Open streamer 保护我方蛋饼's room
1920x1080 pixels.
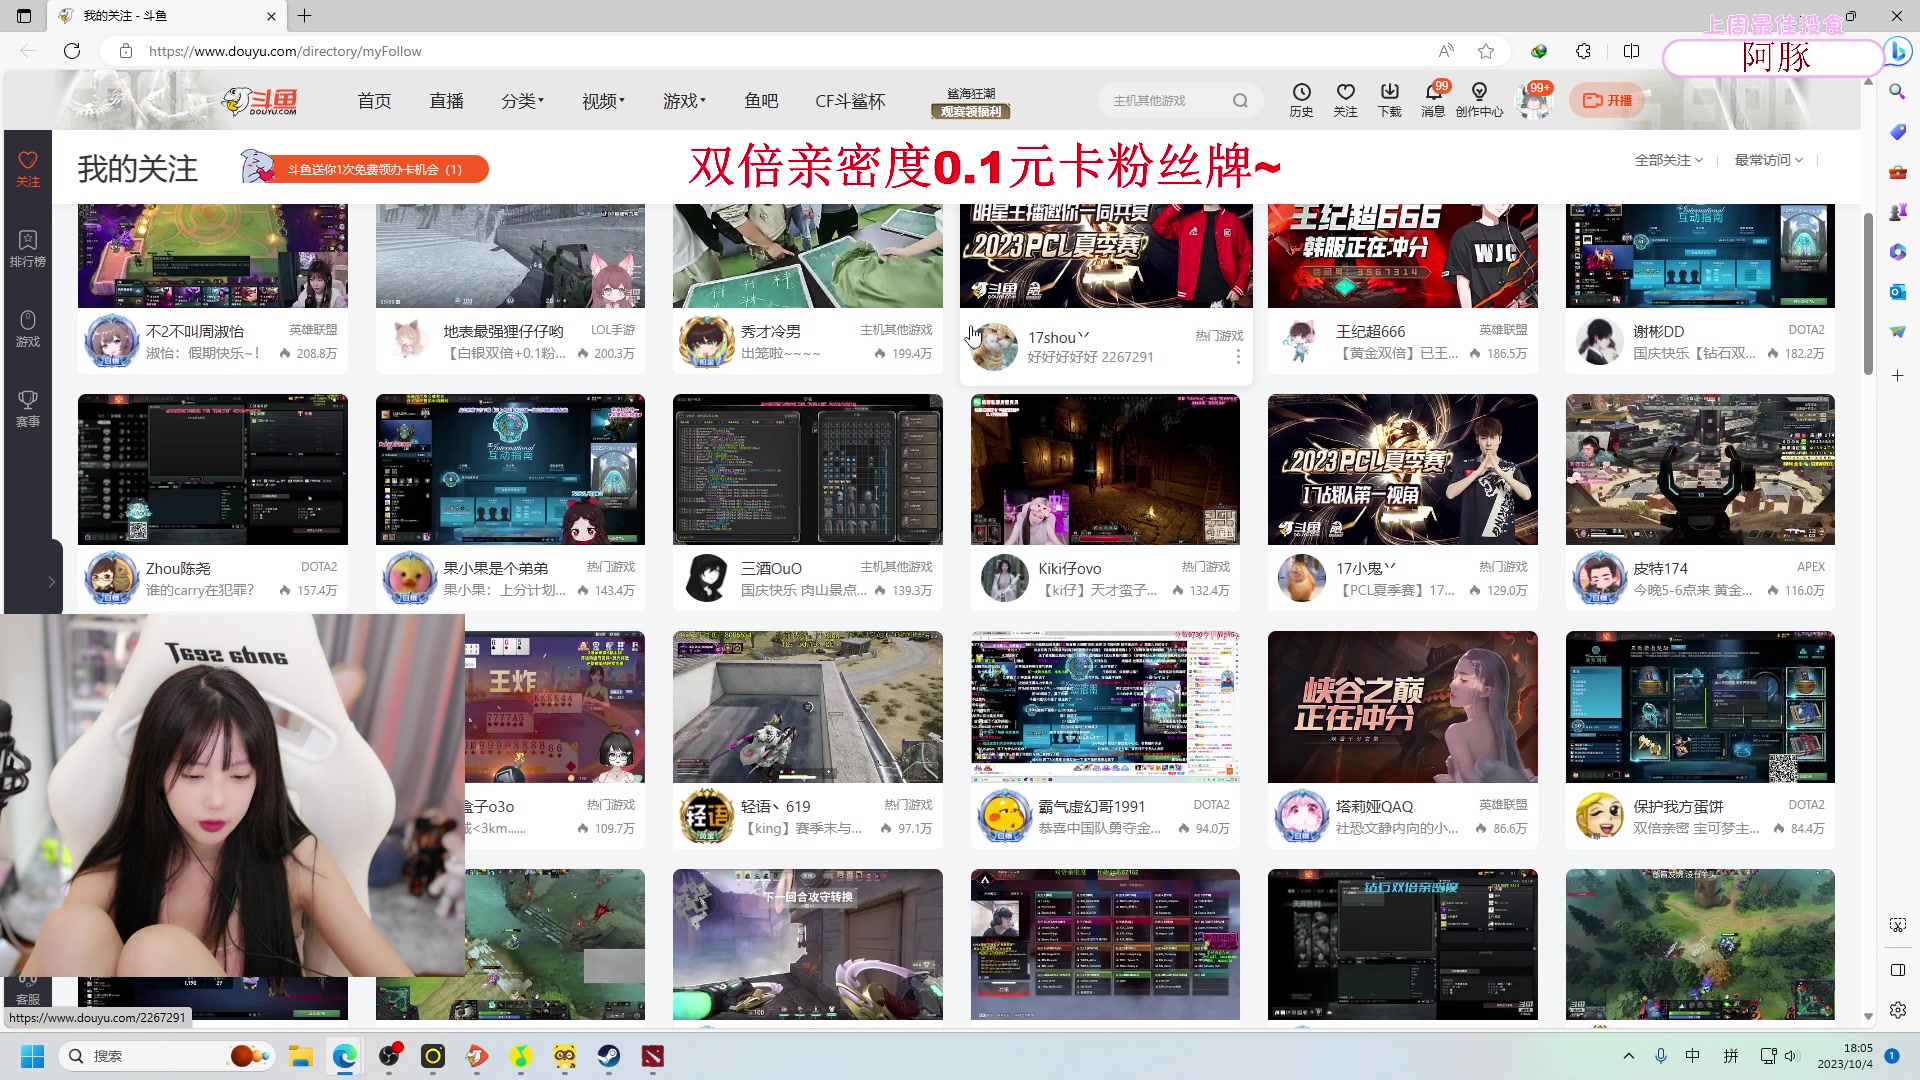tap(1678, 806)
